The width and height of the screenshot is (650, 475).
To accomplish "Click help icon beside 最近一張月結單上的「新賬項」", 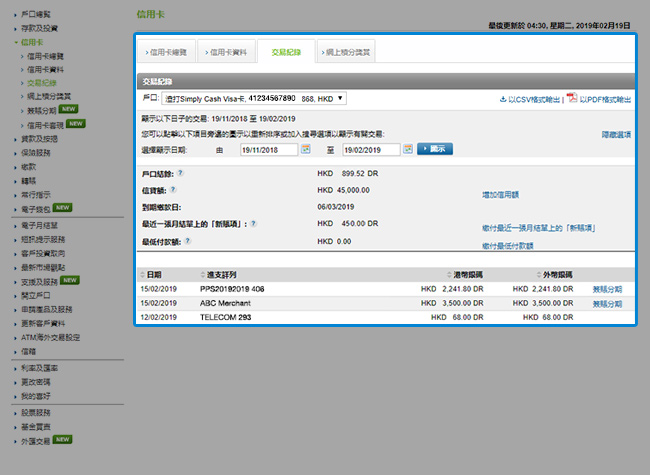I will coord(252,224).
